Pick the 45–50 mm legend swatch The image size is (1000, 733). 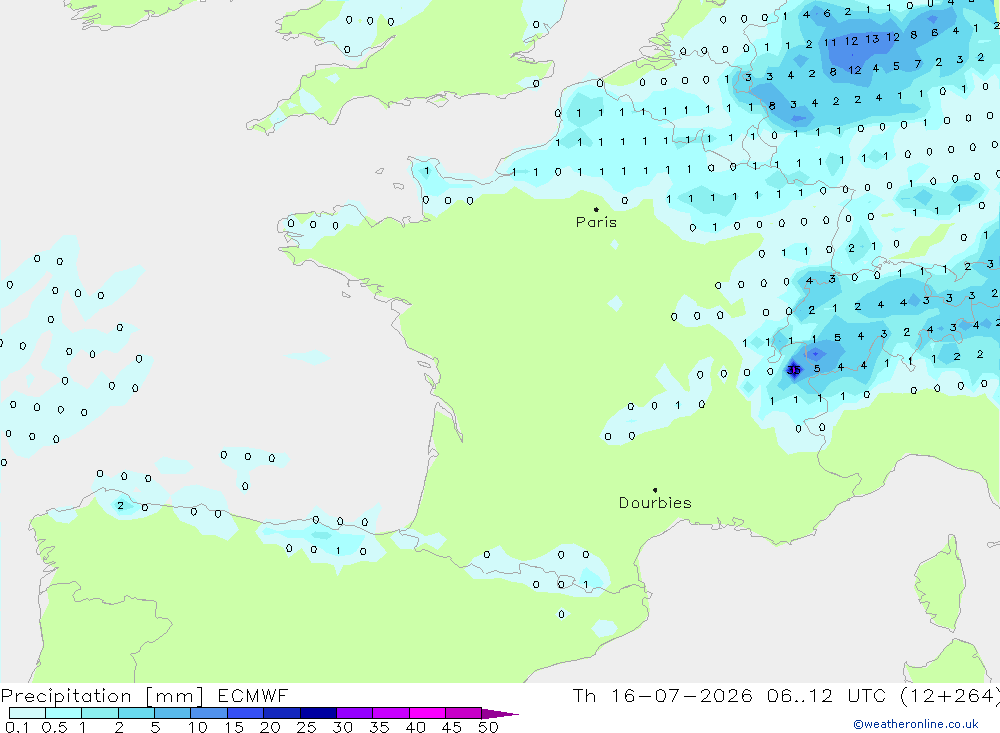[463, 713]
